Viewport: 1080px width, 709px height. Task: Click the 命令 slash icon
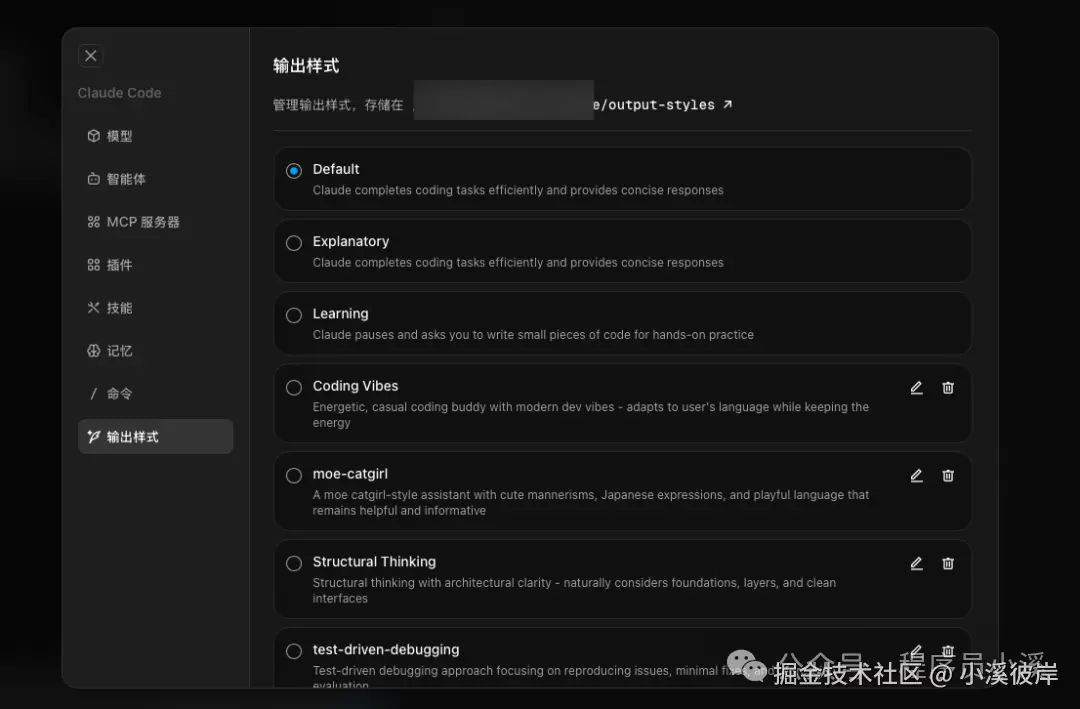click(94, 393)
